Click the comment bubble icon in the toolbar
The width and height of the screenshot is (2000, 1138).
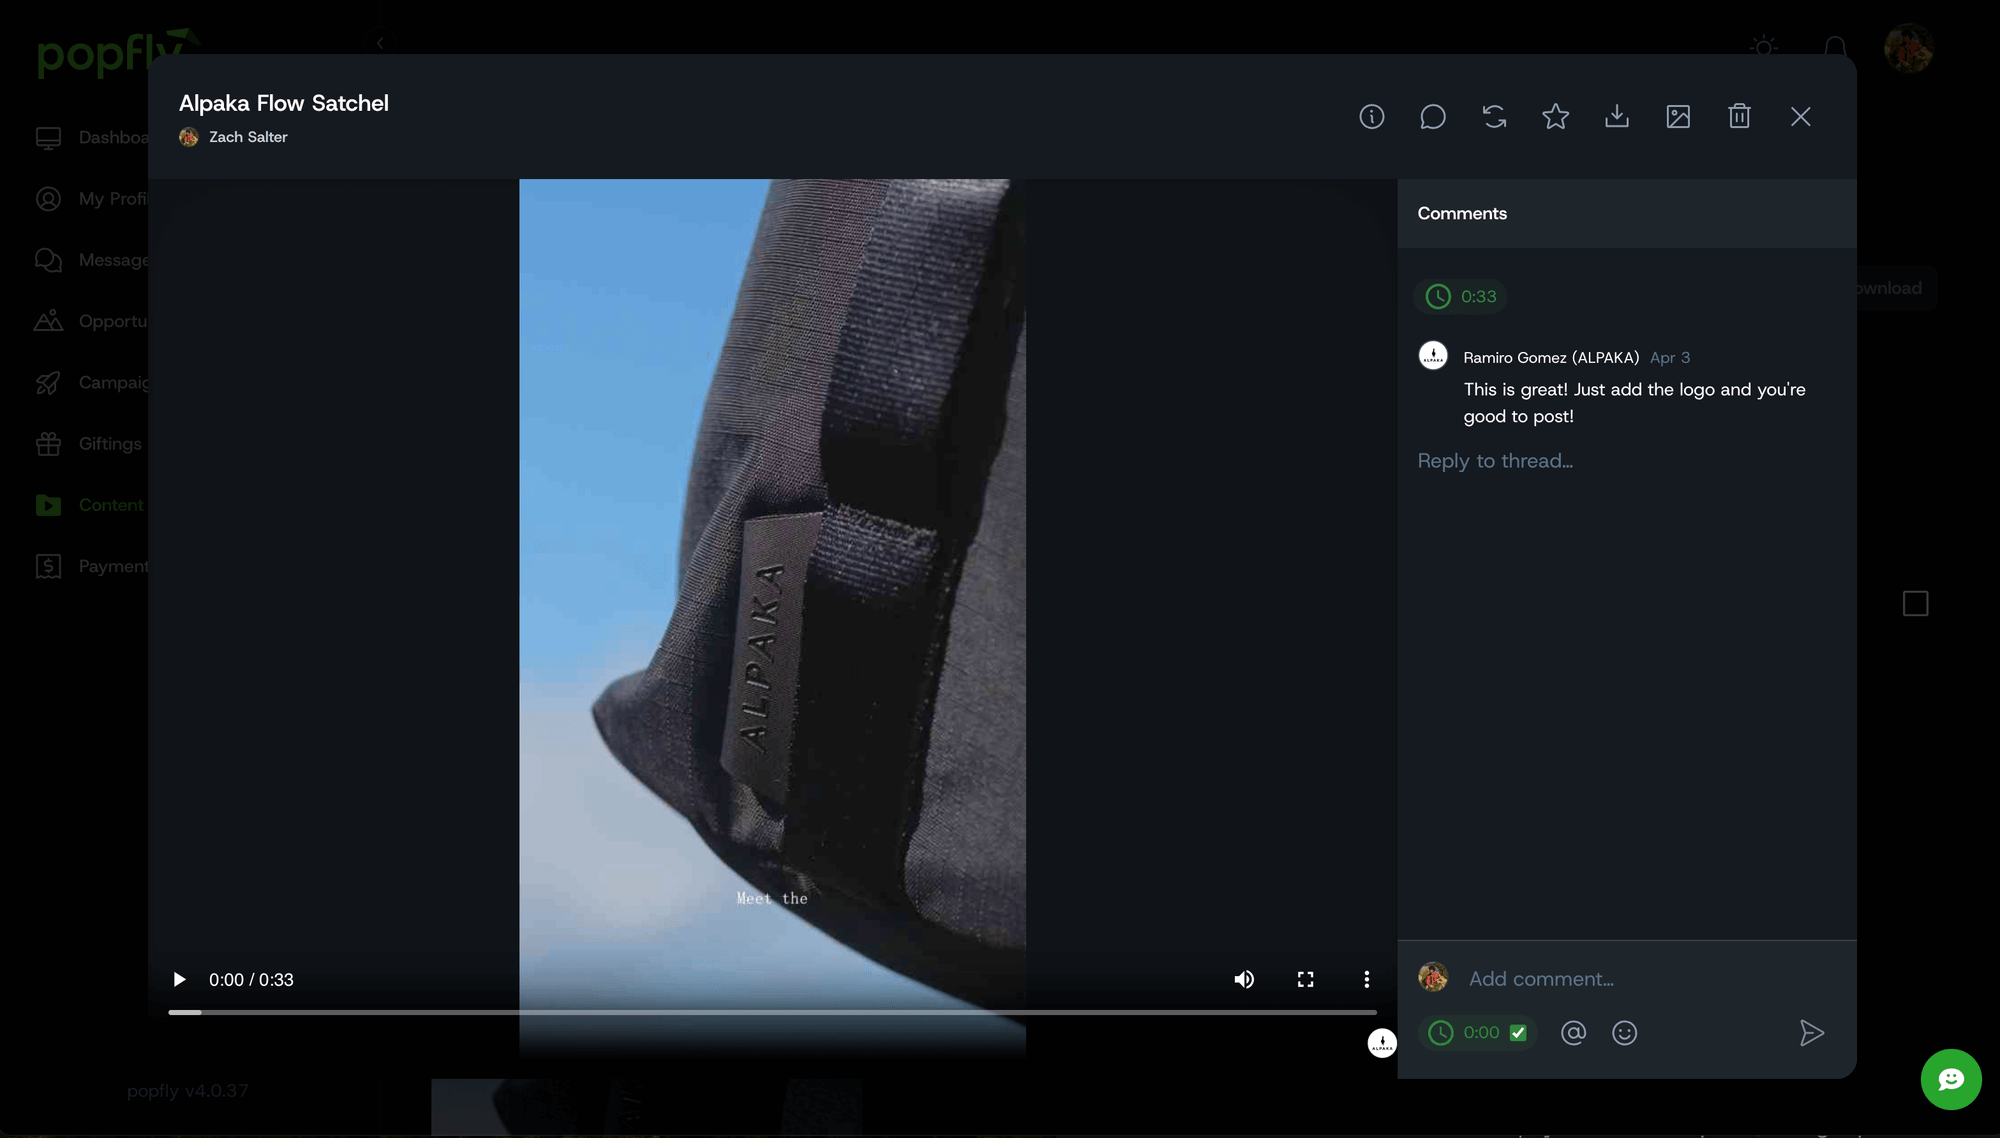coord(1433,116)
